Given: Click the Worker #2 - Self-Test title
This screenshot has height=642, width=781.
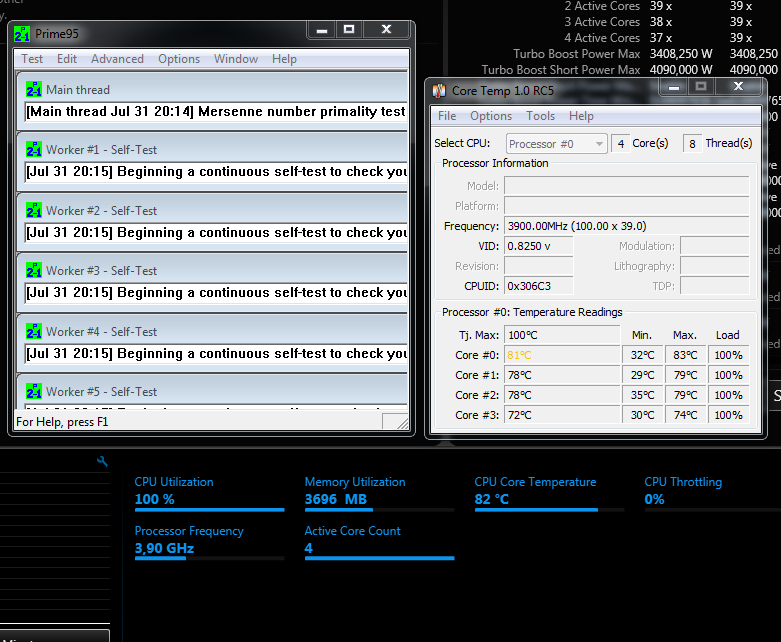Looking at the screenshot, I should tap(102, 211).
